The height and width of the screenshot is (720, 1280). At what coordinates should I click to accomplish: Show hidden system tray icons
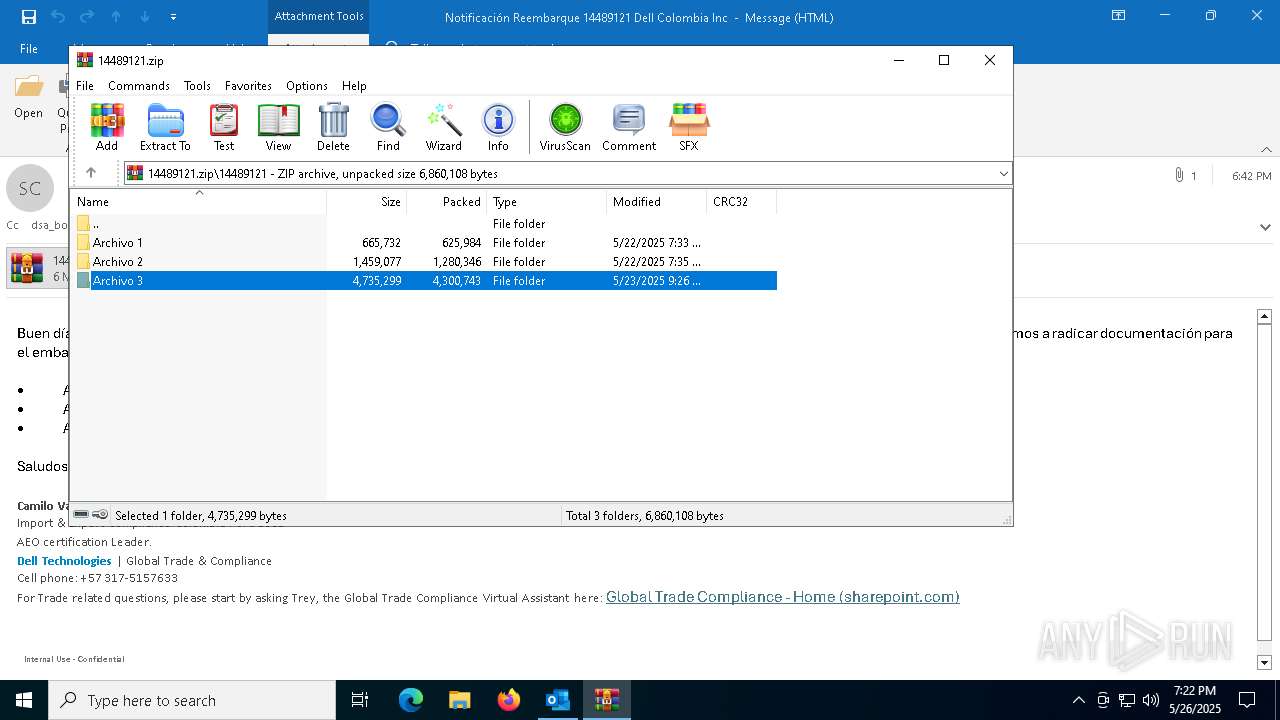[1078, 700]
